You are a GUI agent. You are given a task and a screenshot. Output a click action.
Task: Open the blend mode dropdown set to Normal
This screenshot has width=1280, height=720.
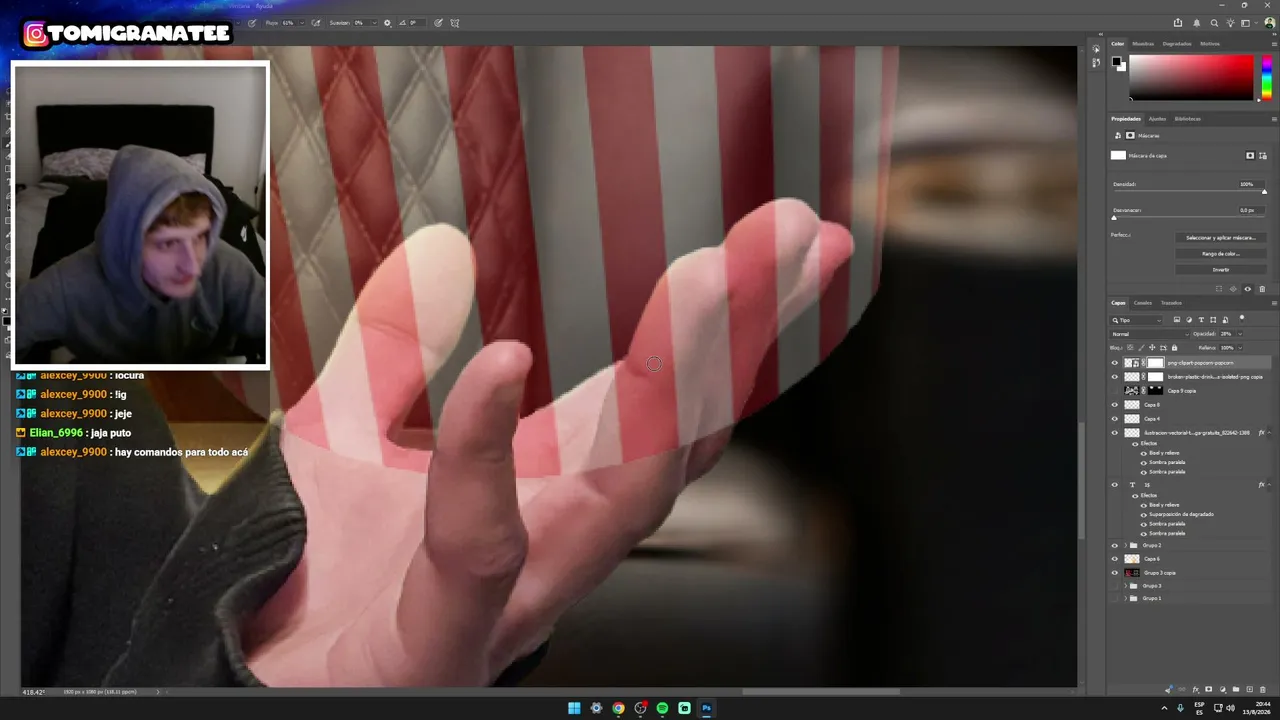pos(1150,334)
